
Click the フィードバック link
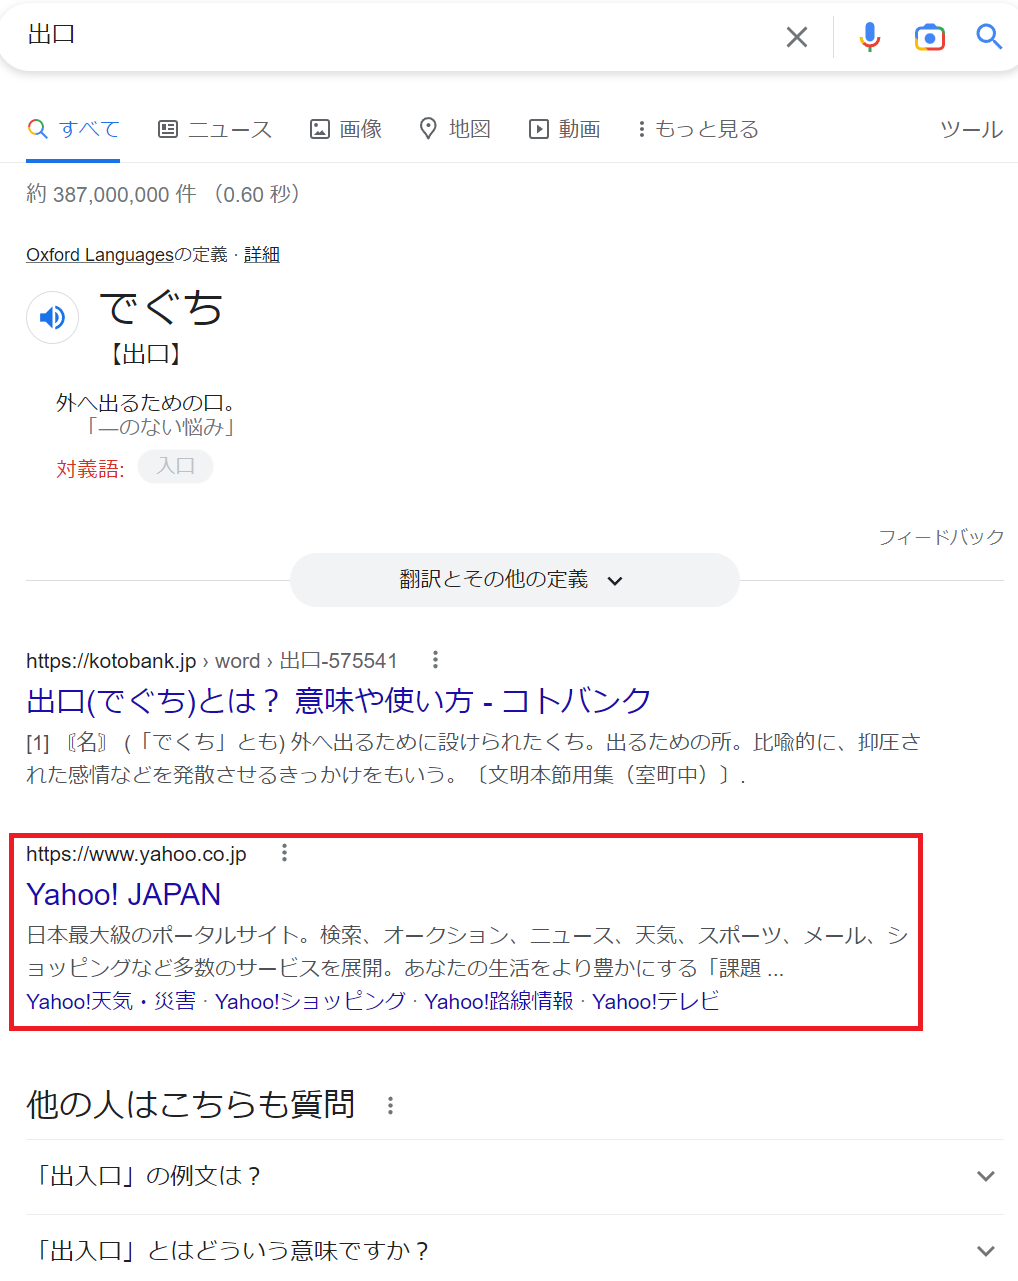[x=941, y=537]
